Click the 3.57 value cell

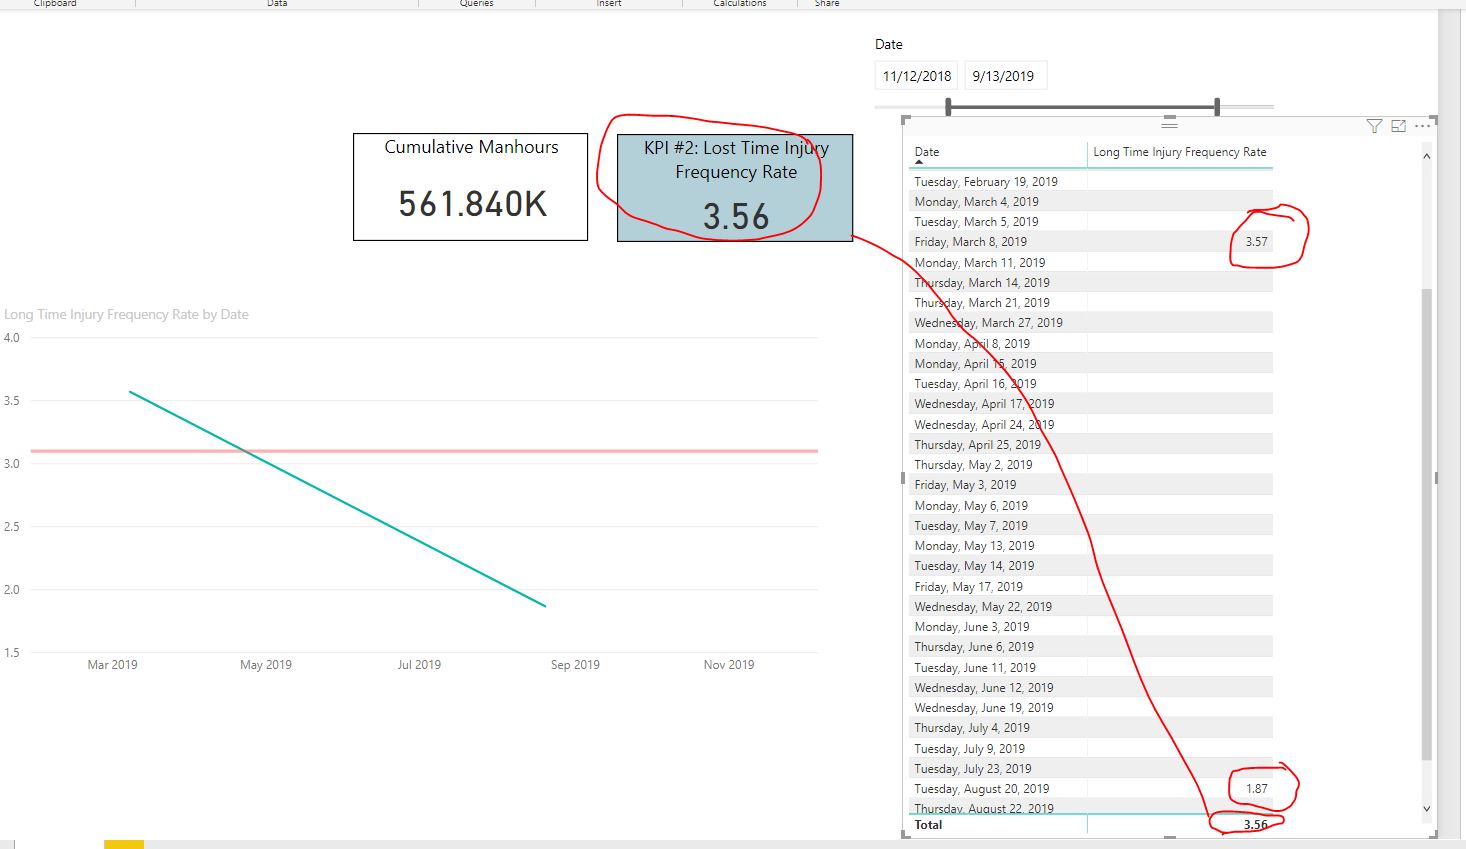[1256, 242]
